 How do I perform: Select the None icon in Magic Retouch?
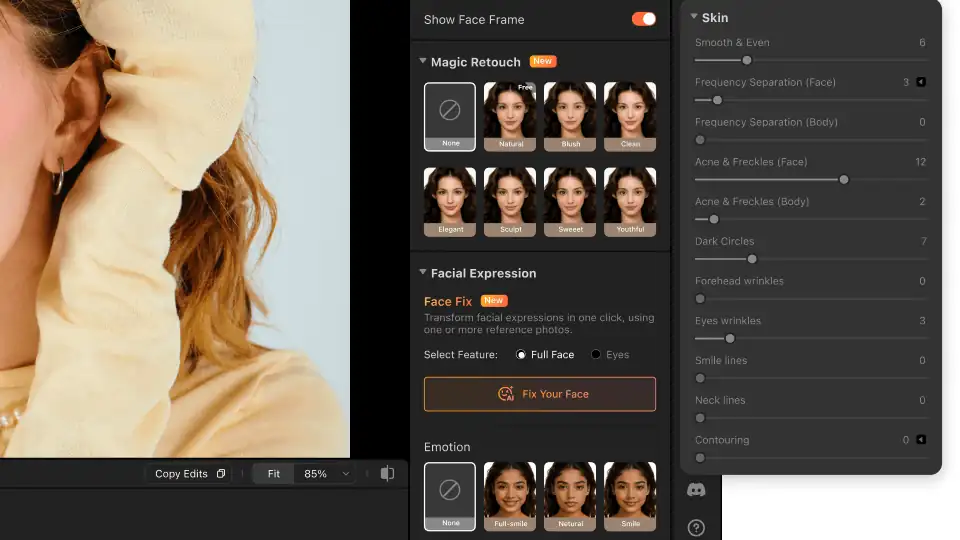coord(449,110)
